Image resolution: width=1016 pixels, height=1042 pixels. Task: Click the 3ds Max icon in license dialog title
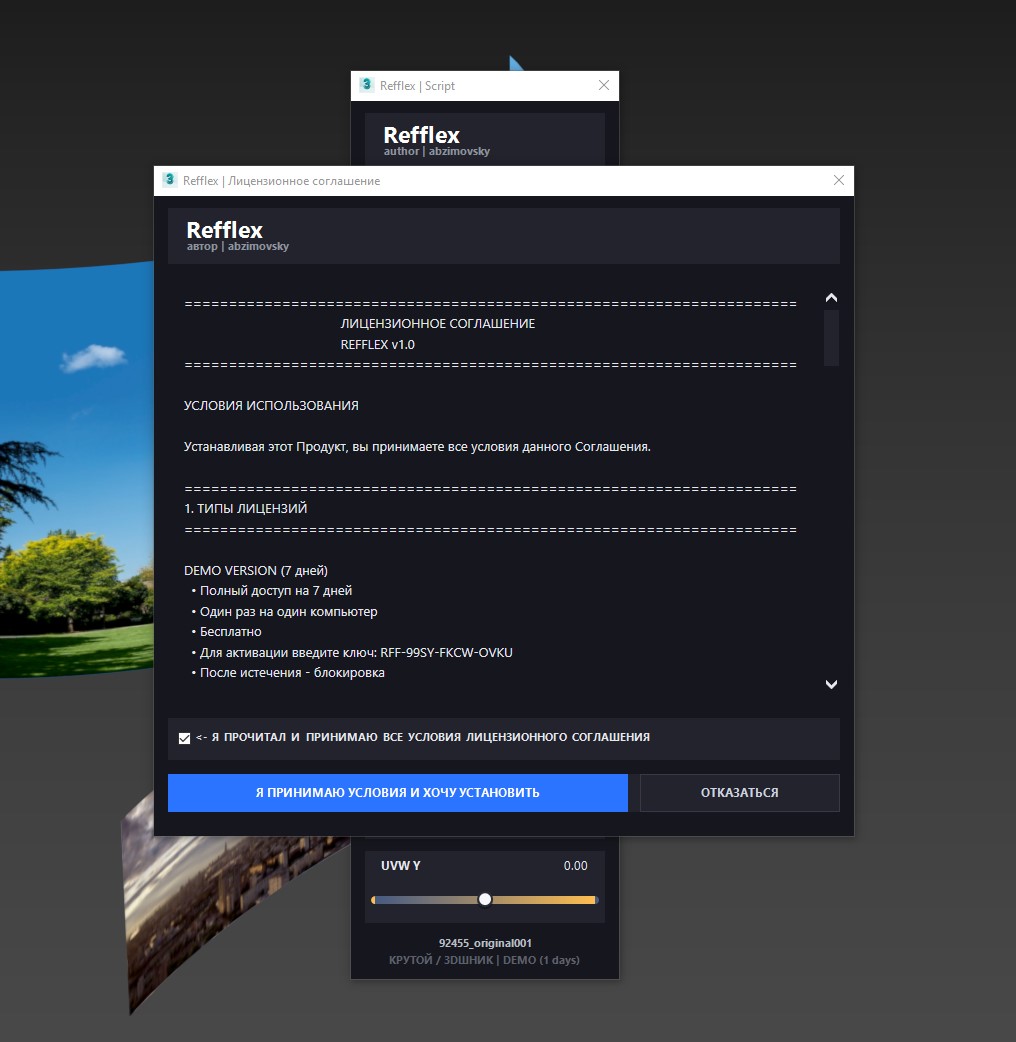(x=169, y=179)
